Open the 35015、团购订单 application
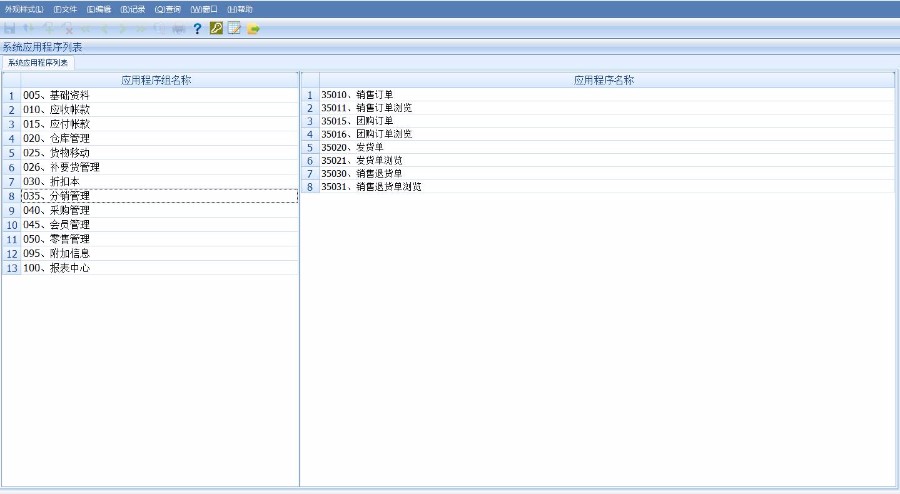The image size is (900, 494). point(607,121)
